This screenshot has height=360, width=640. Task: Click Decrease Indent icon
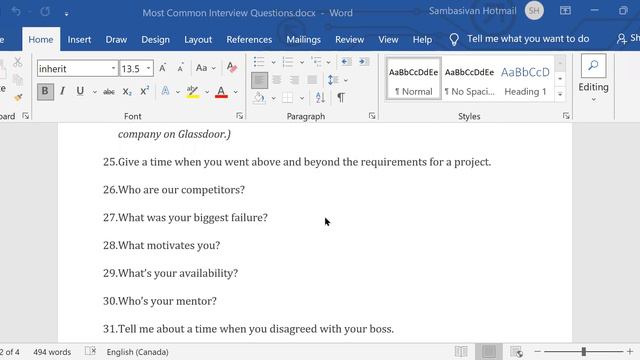[346, 62]
